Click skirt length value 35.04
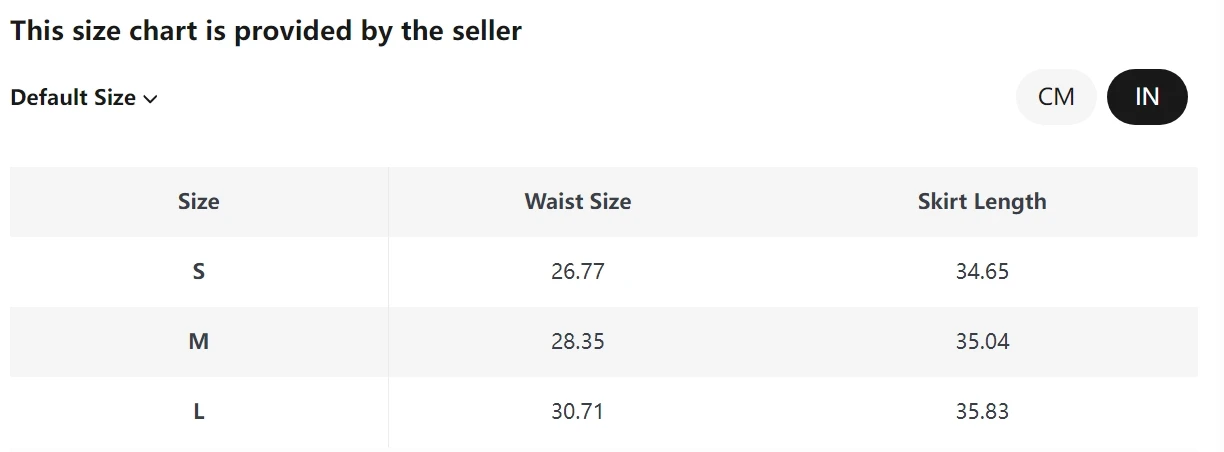 (x=982, y=341)
